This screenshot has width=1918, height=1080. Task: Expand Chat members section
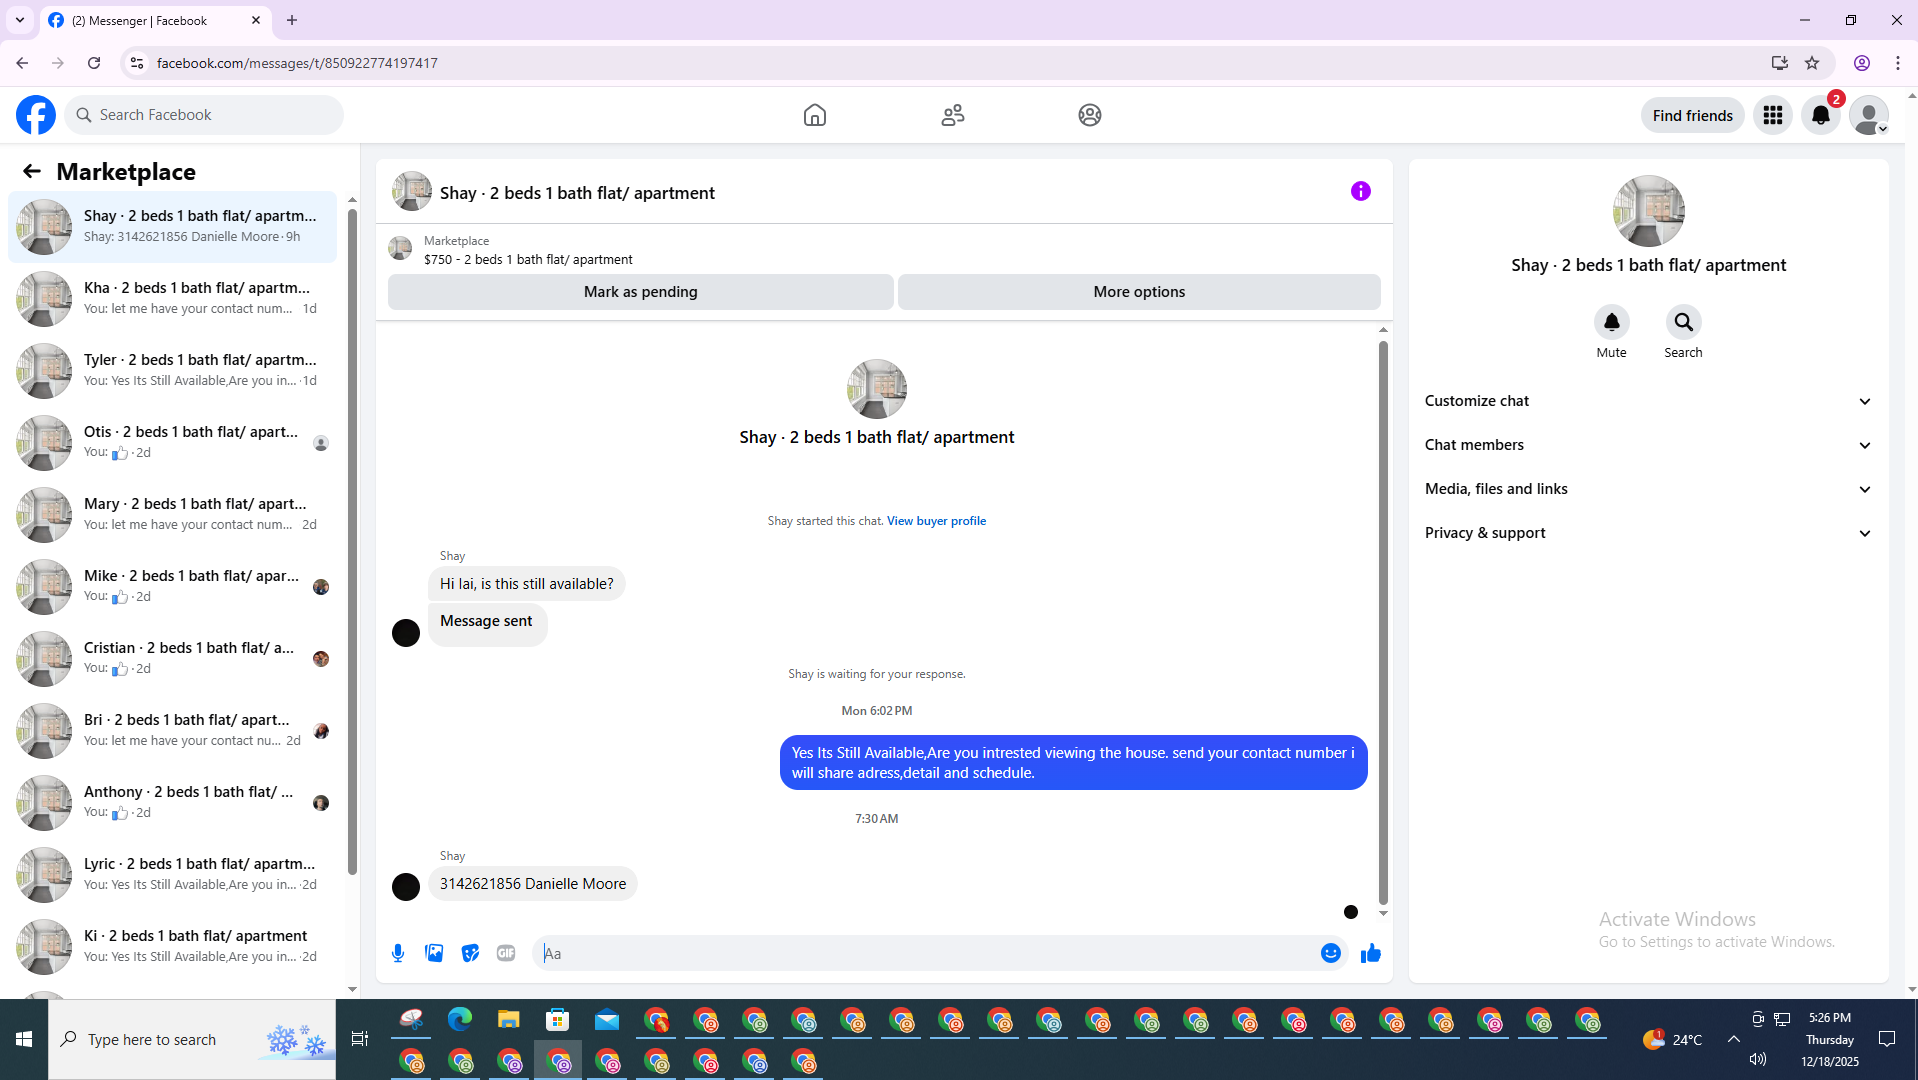click(x=1648, y=445)
